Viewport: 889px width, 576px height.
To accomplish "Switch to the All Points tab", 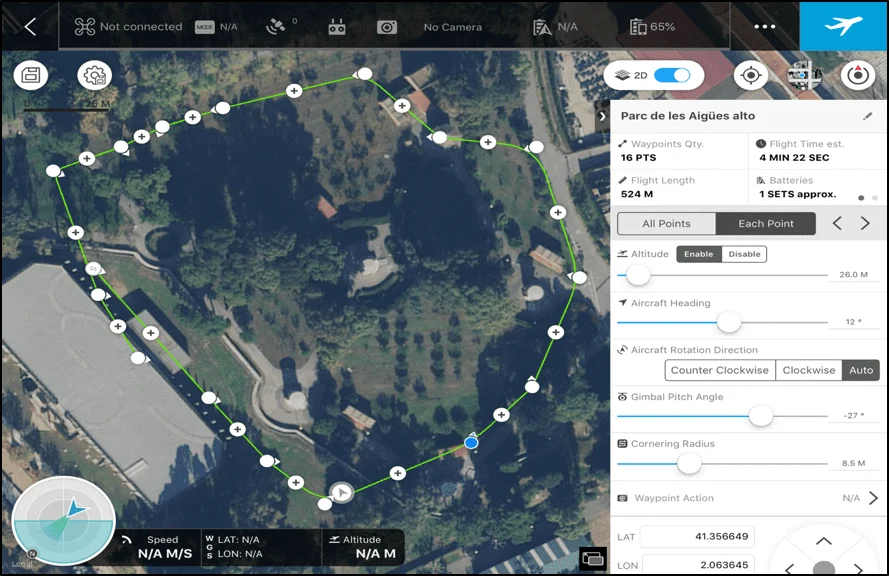I will click(x=666, y=223).
